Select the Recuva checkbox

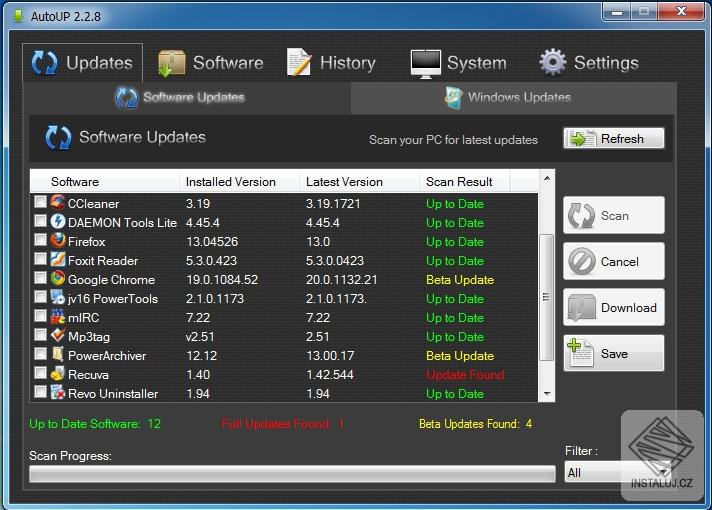click(x=40, y=373)
